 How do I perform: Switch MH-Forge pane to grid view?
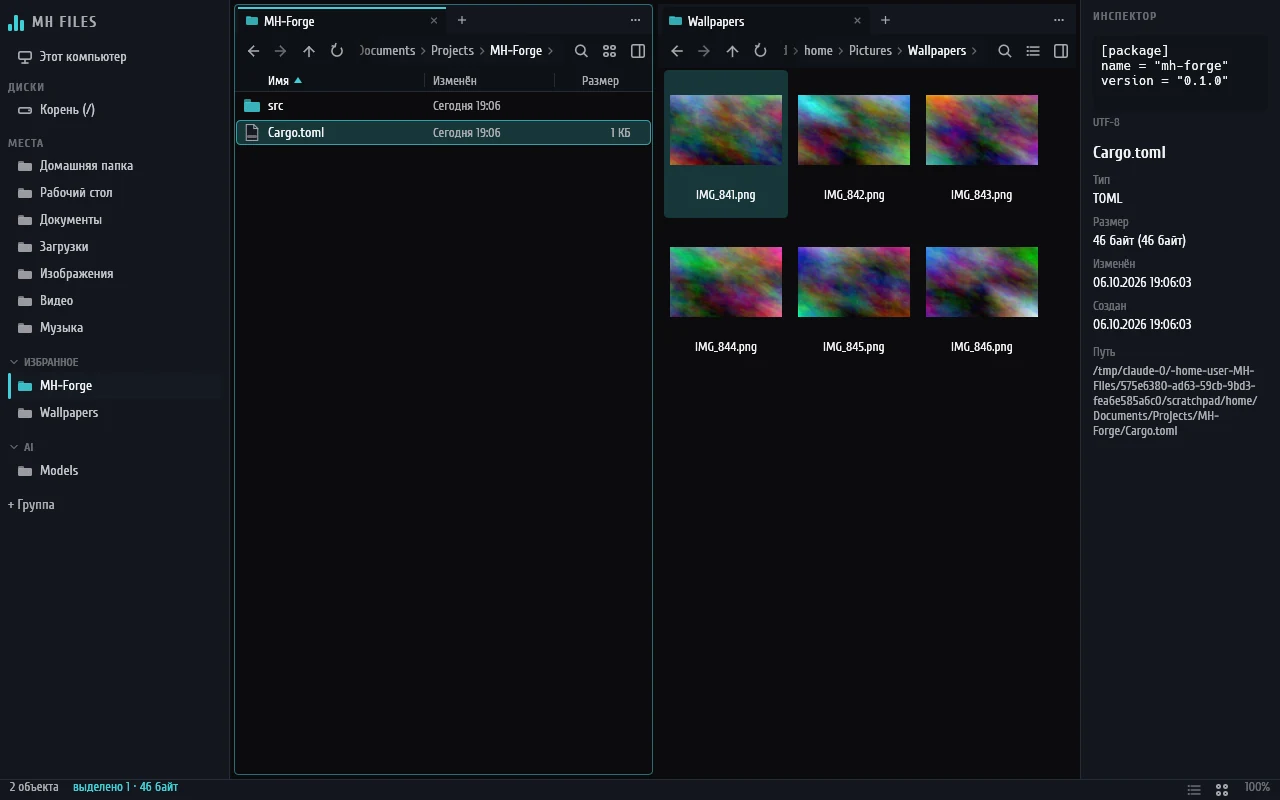pos(609,51)
